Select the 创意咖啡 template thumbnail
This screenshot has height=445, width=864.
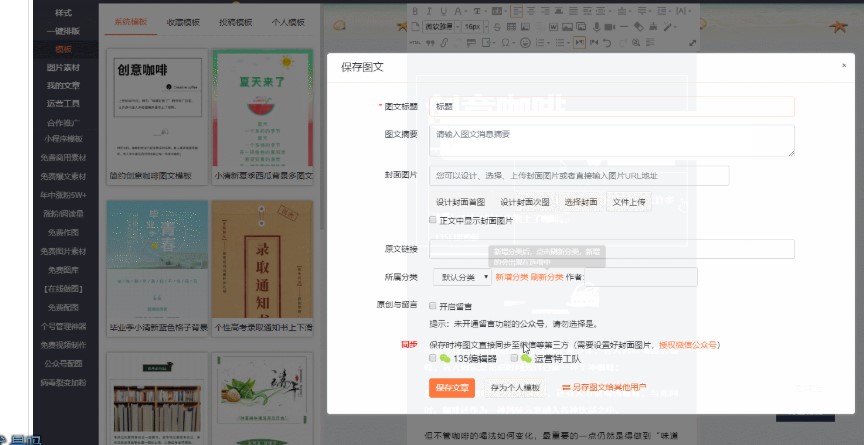154,110
